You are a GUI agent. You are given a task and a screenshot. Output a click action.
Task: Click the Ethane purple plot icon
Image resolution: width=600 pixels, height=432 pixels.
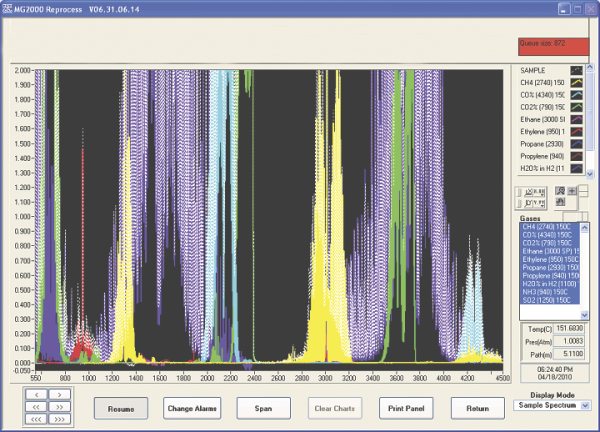pos(576,119)
